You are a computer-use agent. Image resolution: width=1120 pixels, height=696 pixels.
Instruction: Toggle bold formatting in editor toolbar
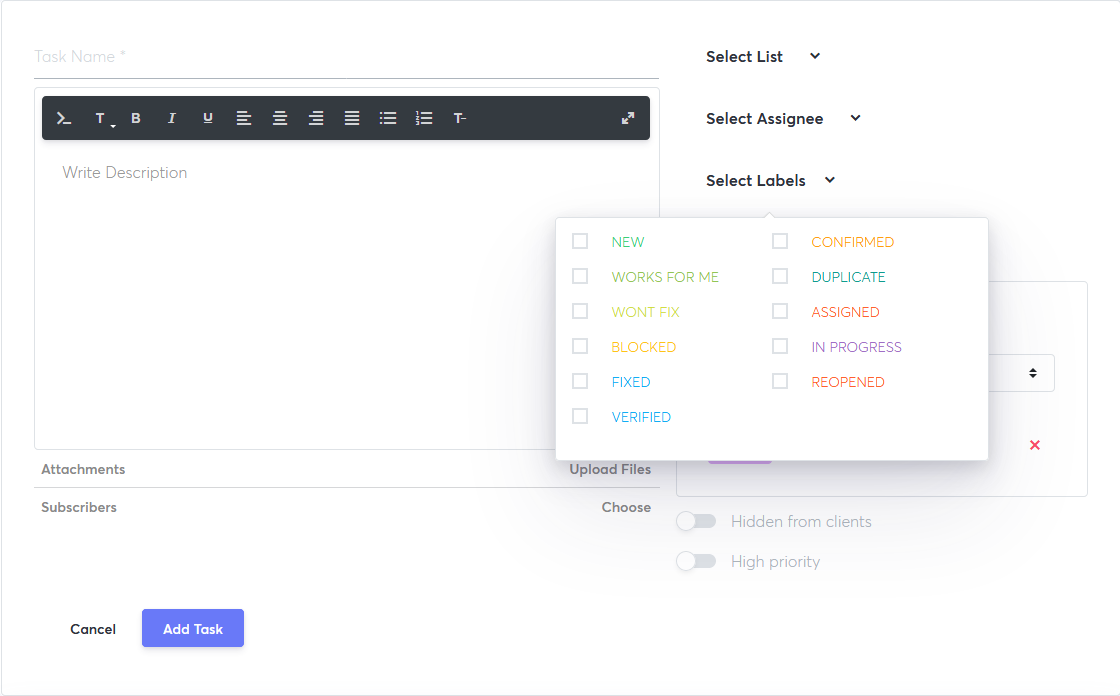click(x=136, y=119)
